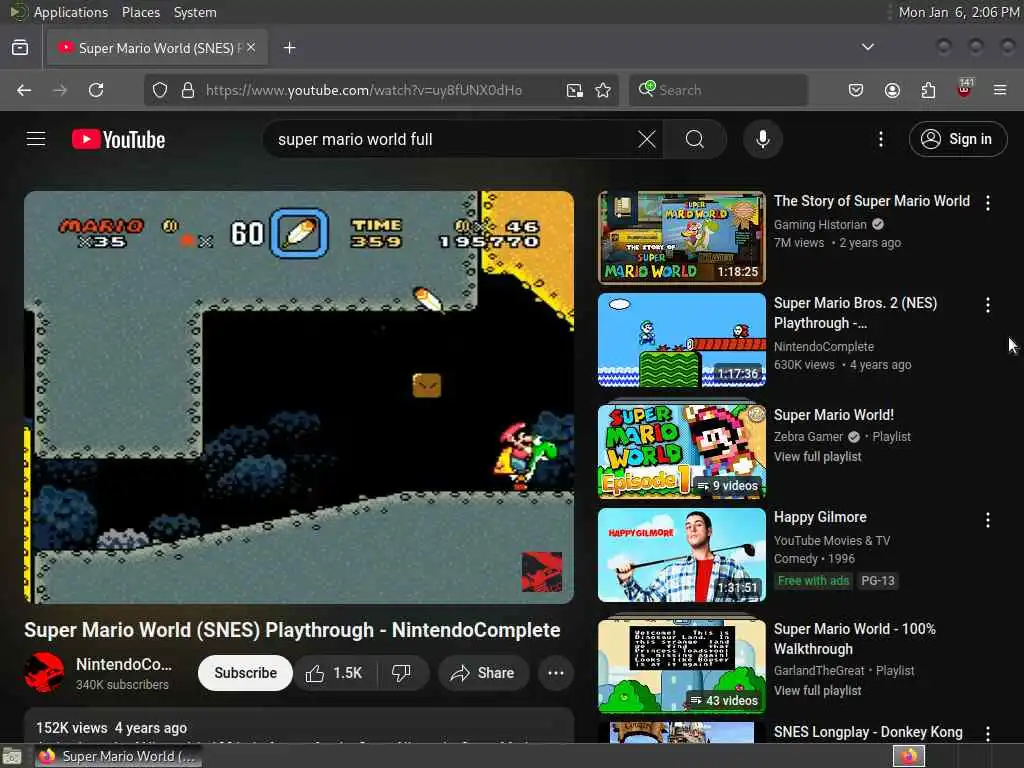Open options for The Story of Super Mario World
Viewport: 1024px width, 768px height.
pos(987,203)
